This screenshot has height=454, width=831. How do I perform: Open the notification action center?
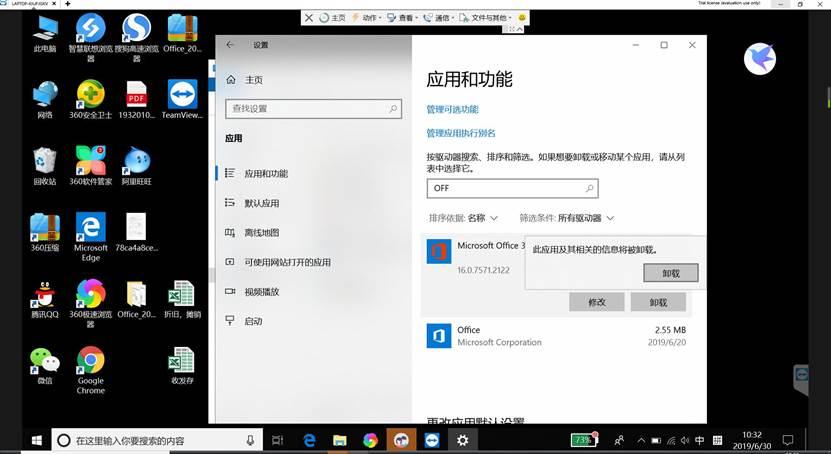[x=788, y=440]
